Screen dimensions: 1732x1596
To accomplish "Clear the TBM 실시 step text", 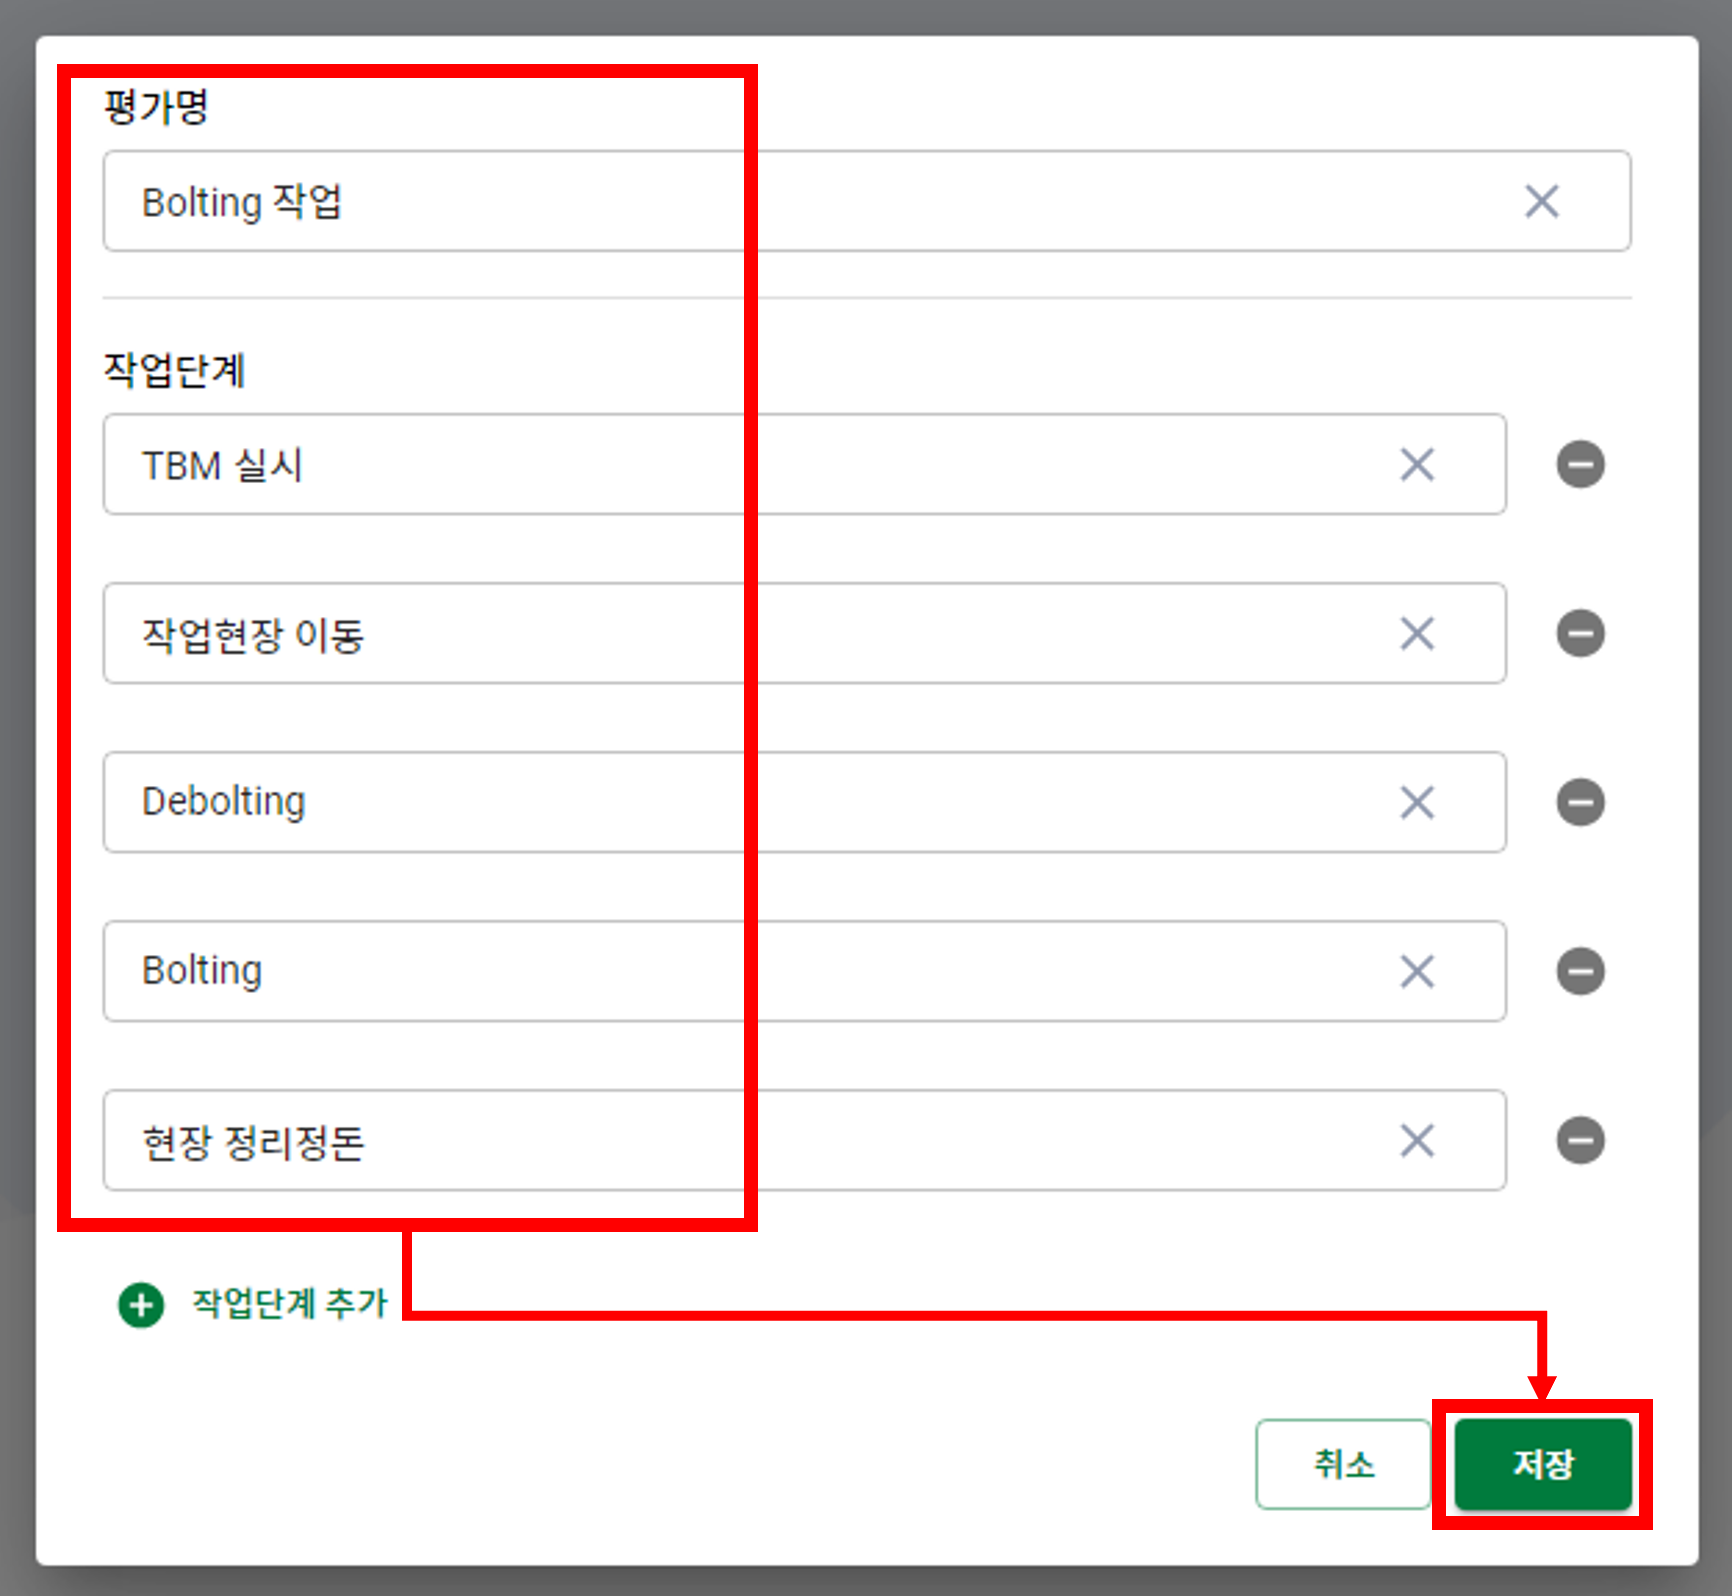I will pyautogui.click(x=1417, y=464).
